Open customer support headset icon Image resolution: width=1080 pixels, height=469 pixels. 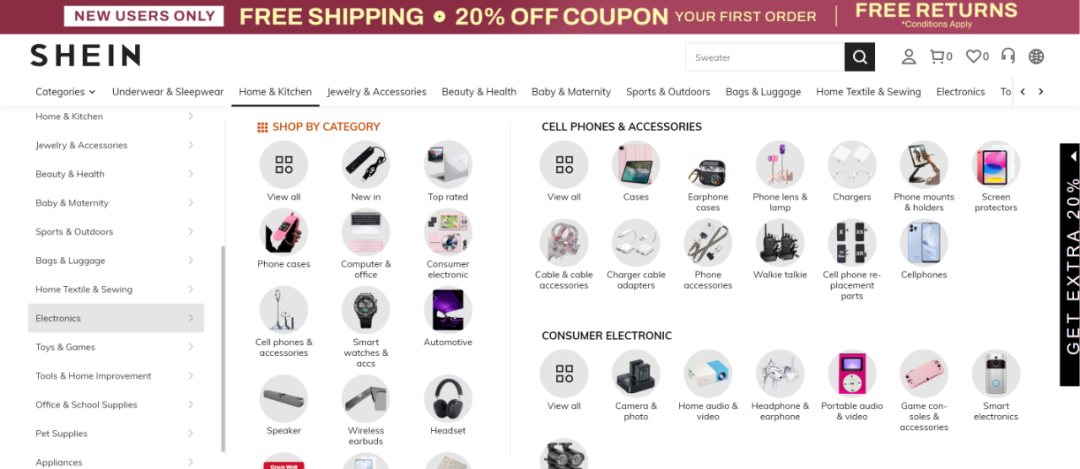point(1008,57)
